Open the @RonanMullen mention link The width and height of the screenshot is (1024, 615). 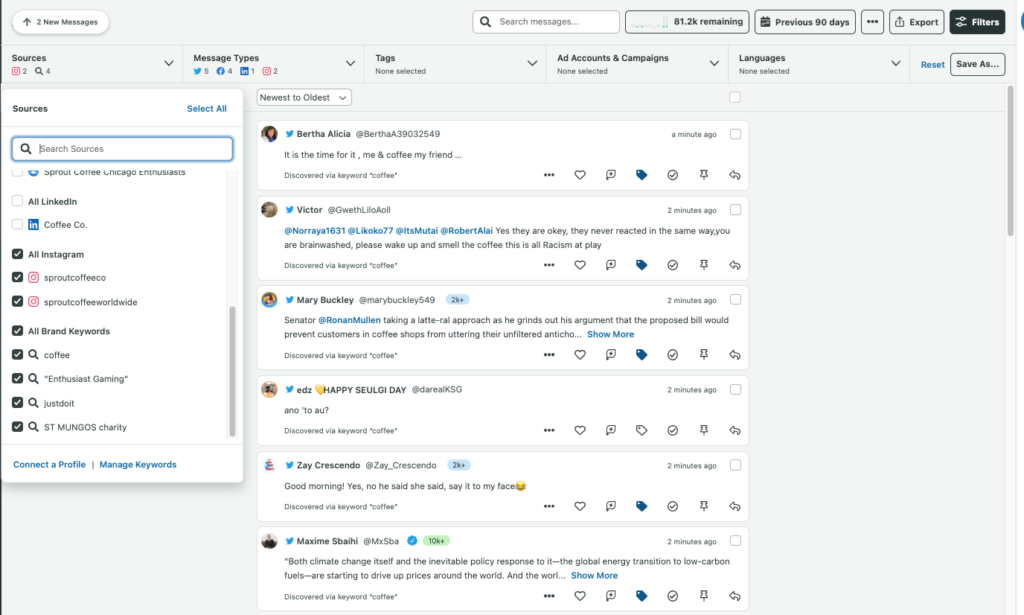click(349, 320)
